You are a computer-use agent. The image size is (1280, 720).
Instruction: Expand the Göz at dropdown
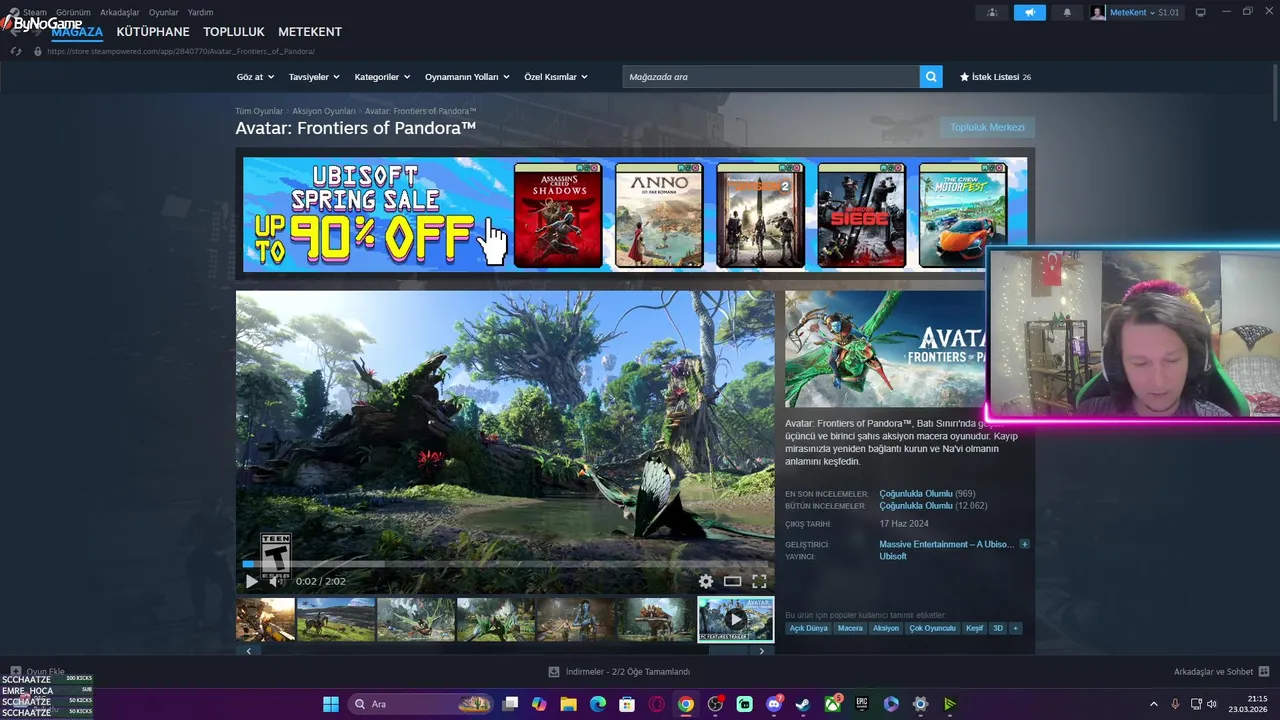coord(254,77)
